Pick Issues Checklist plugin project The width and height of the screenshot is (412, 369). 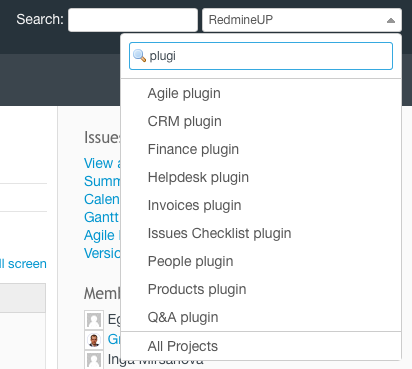coord(261,233)
